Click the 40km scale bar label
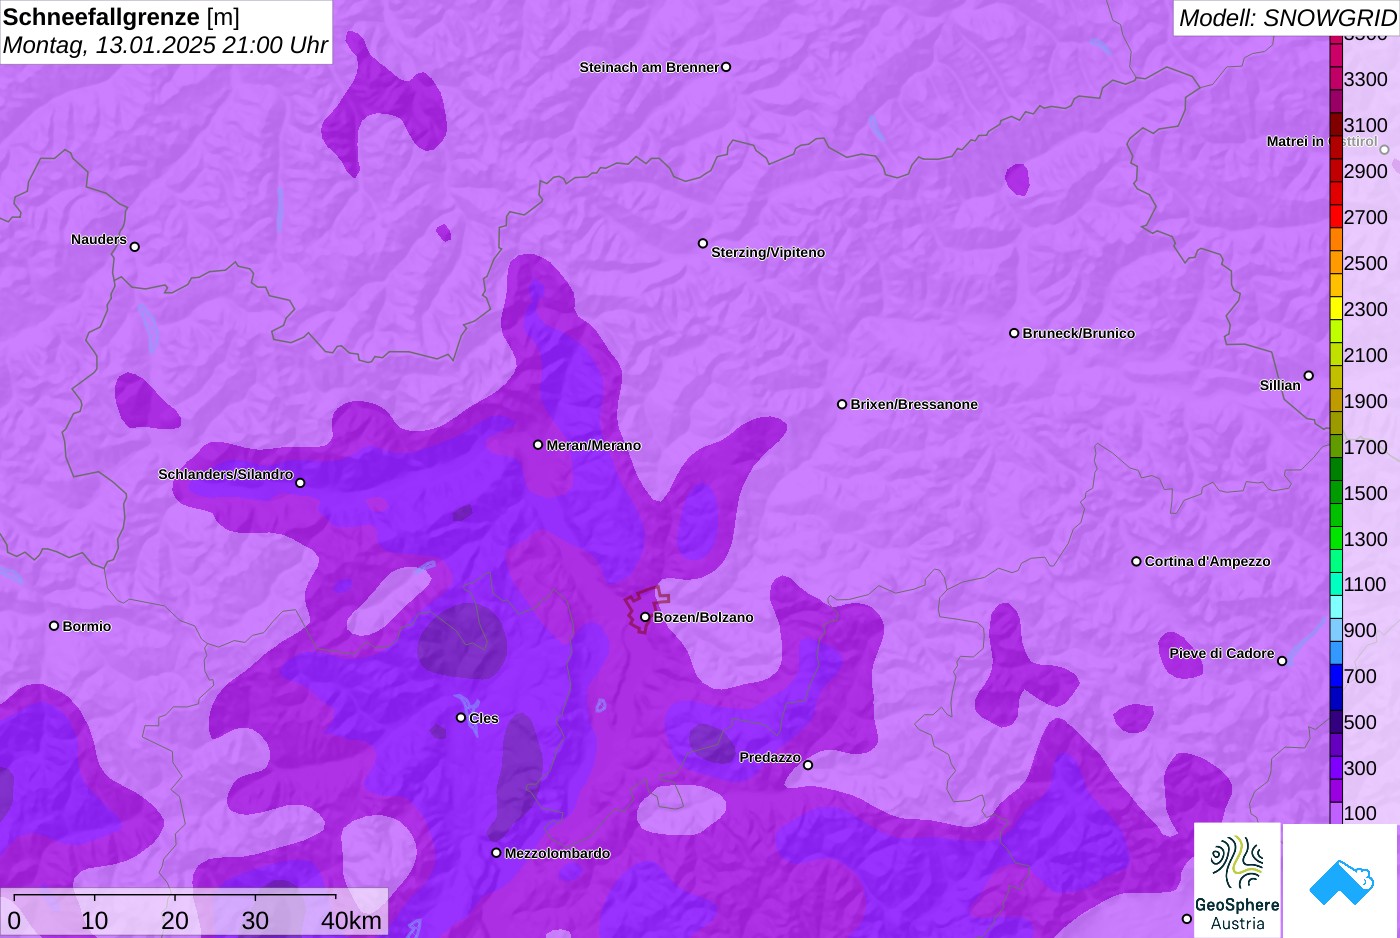Screen dimensions: 1400x938 (351, 920)
